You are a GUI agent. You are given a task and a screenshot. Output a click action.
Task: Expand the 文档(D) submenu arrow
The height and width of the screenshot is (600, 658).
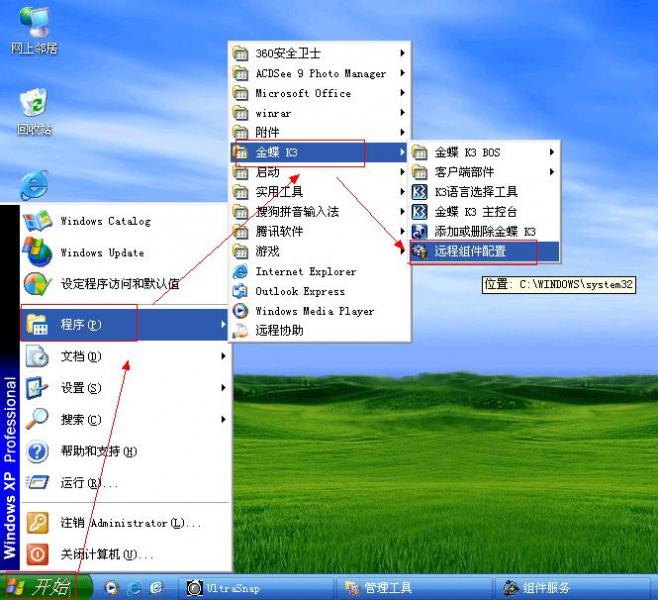tap(223, 356)
